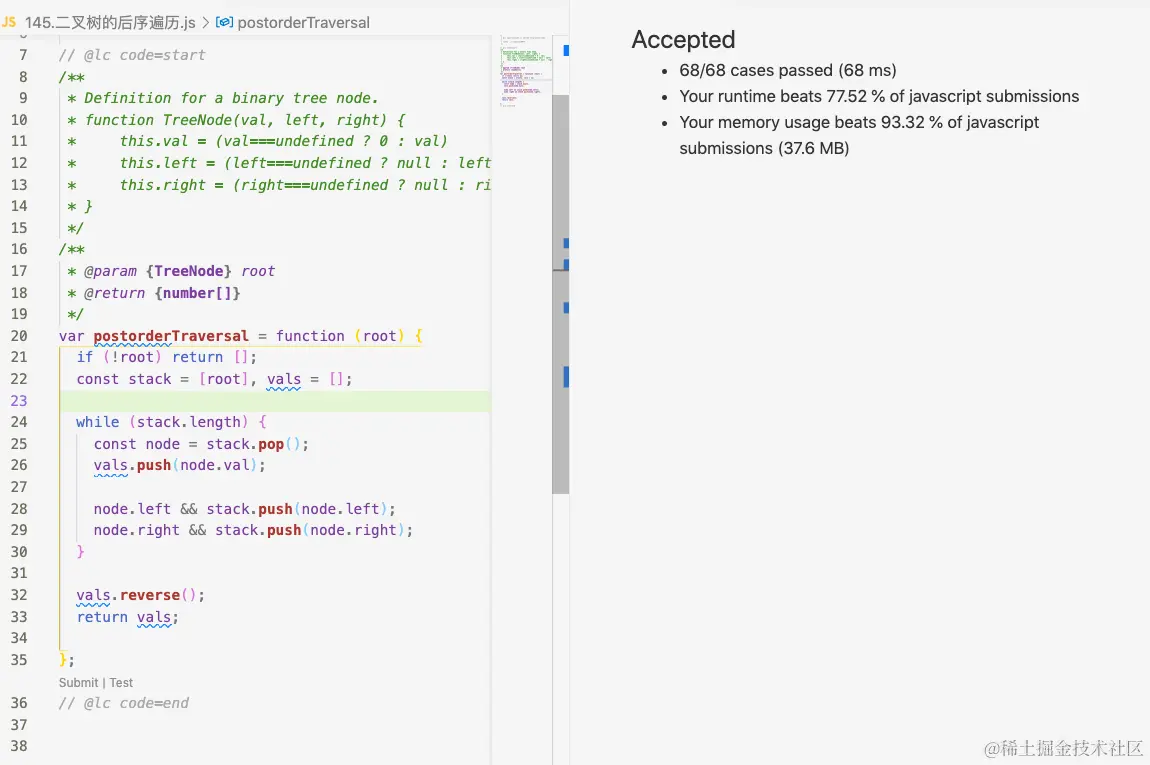This screenshot has width=1150, height=765.
Task: Click '@param {TreeNode} root' doc line
Action: coord(171,271)
